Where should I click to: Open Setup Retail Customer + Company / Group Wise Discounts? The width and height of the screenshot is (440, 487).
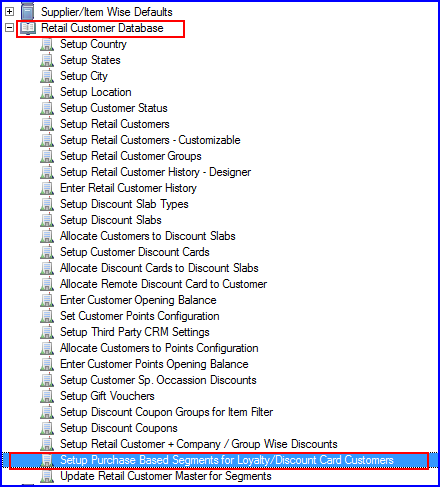(x=199, y=444)
